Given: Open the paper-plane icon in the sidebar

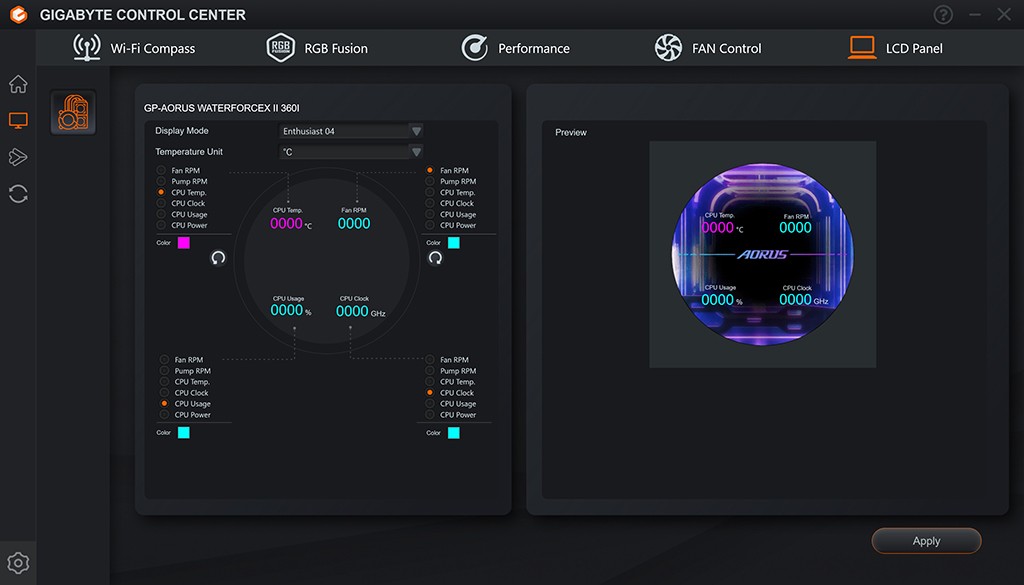Looking at the screenshot, I should pyautogui.click(x=18, y=157).
